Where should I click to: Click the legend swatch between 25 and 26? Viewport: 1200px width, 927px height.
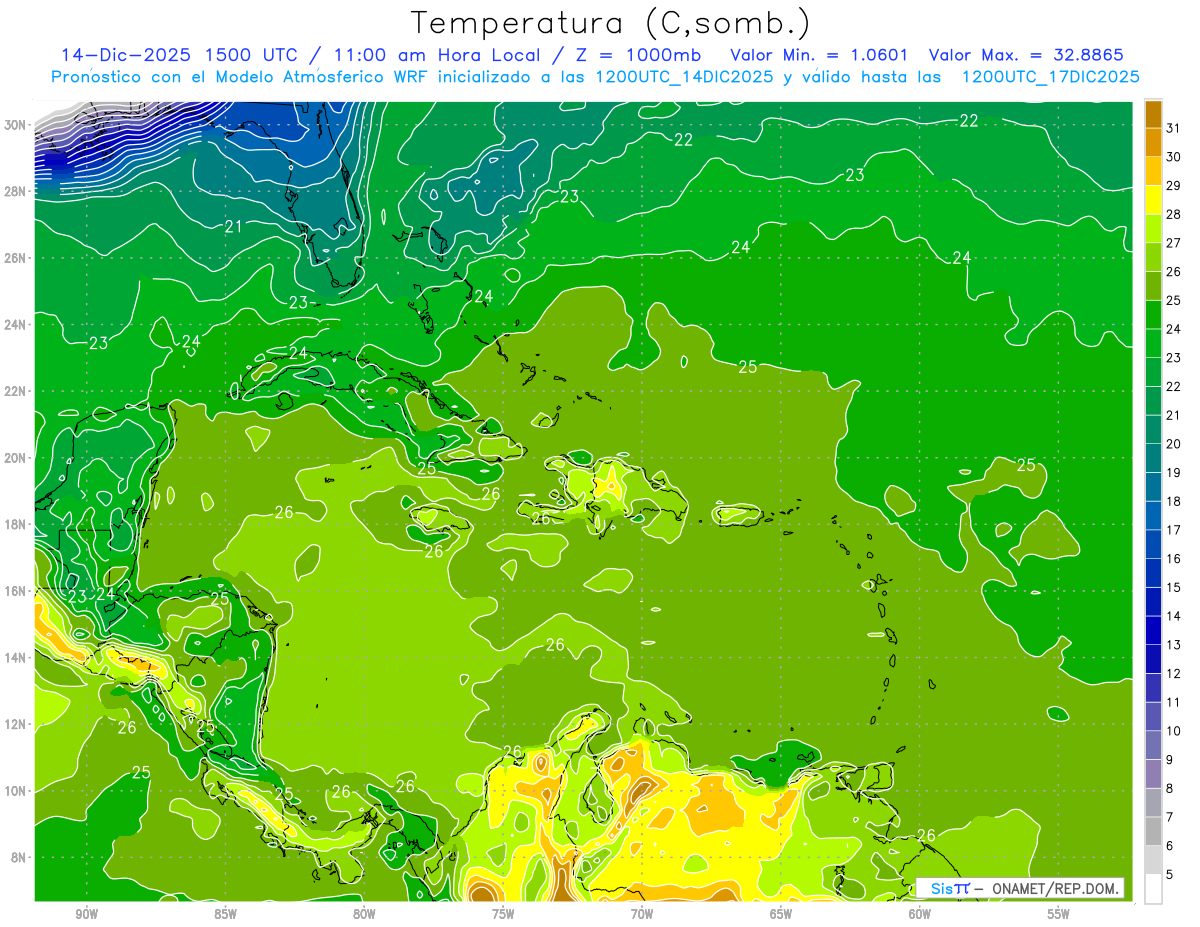[1153, 286]
